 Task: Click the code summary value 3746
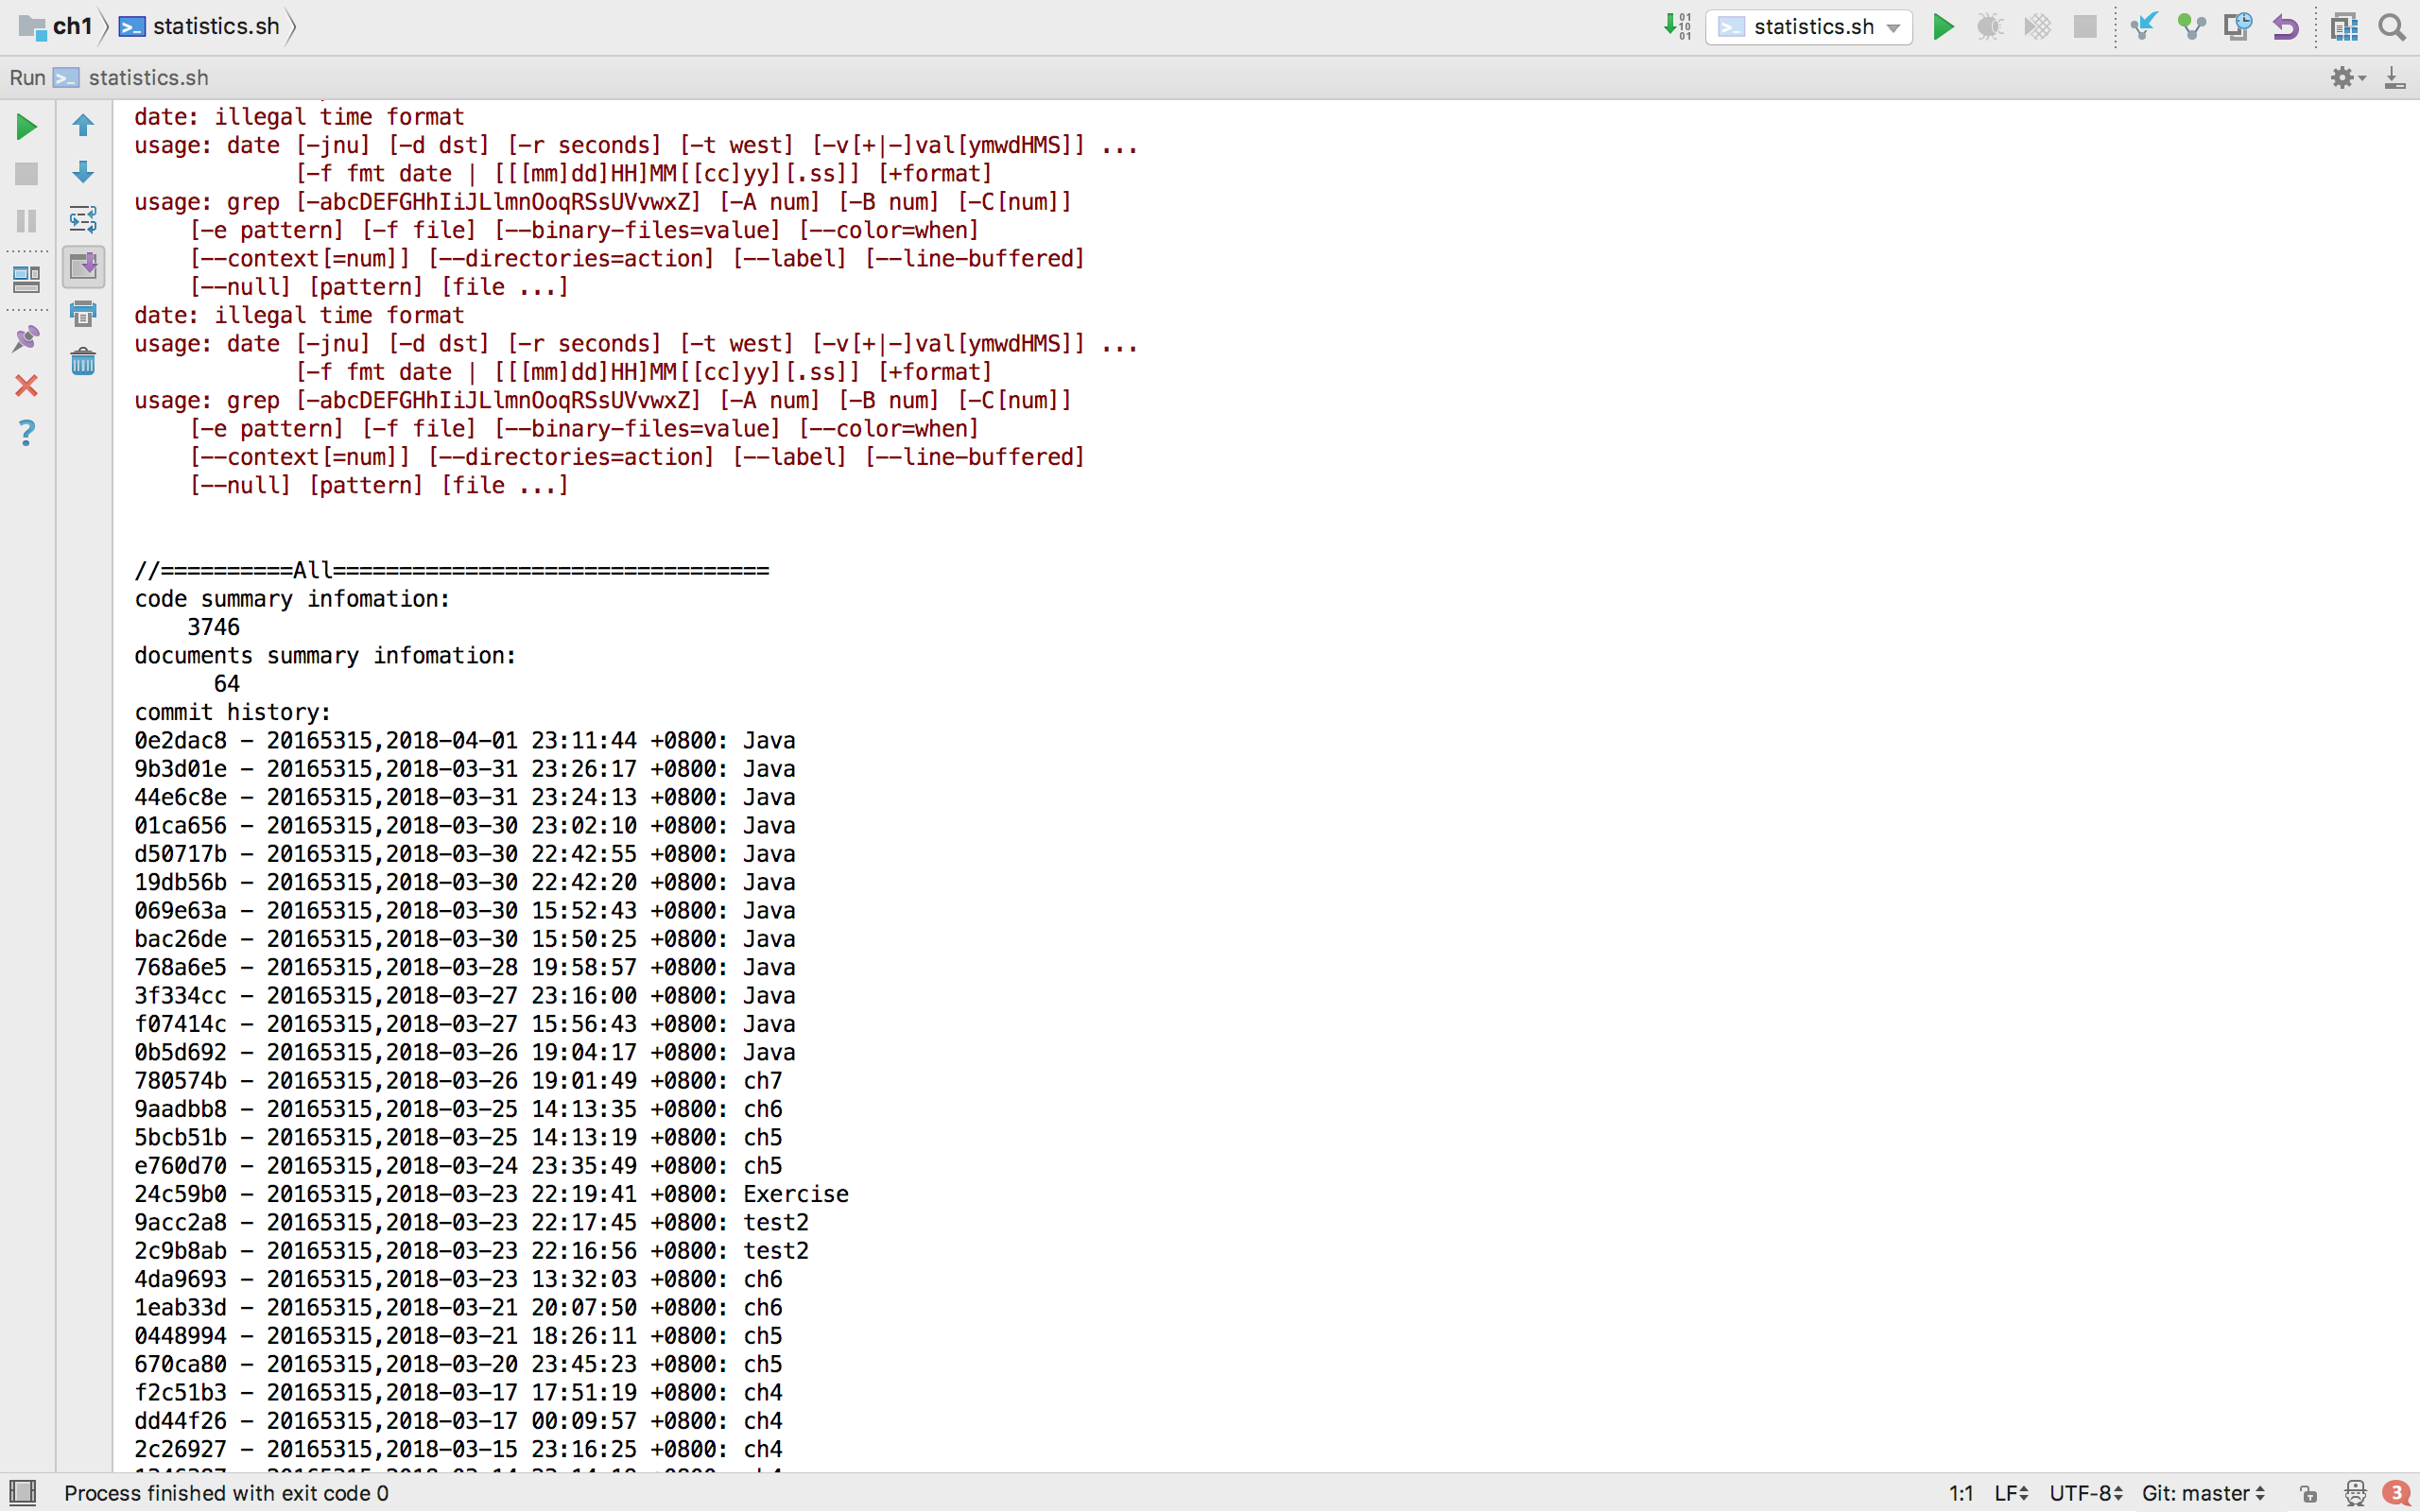[x=213, y=627]
